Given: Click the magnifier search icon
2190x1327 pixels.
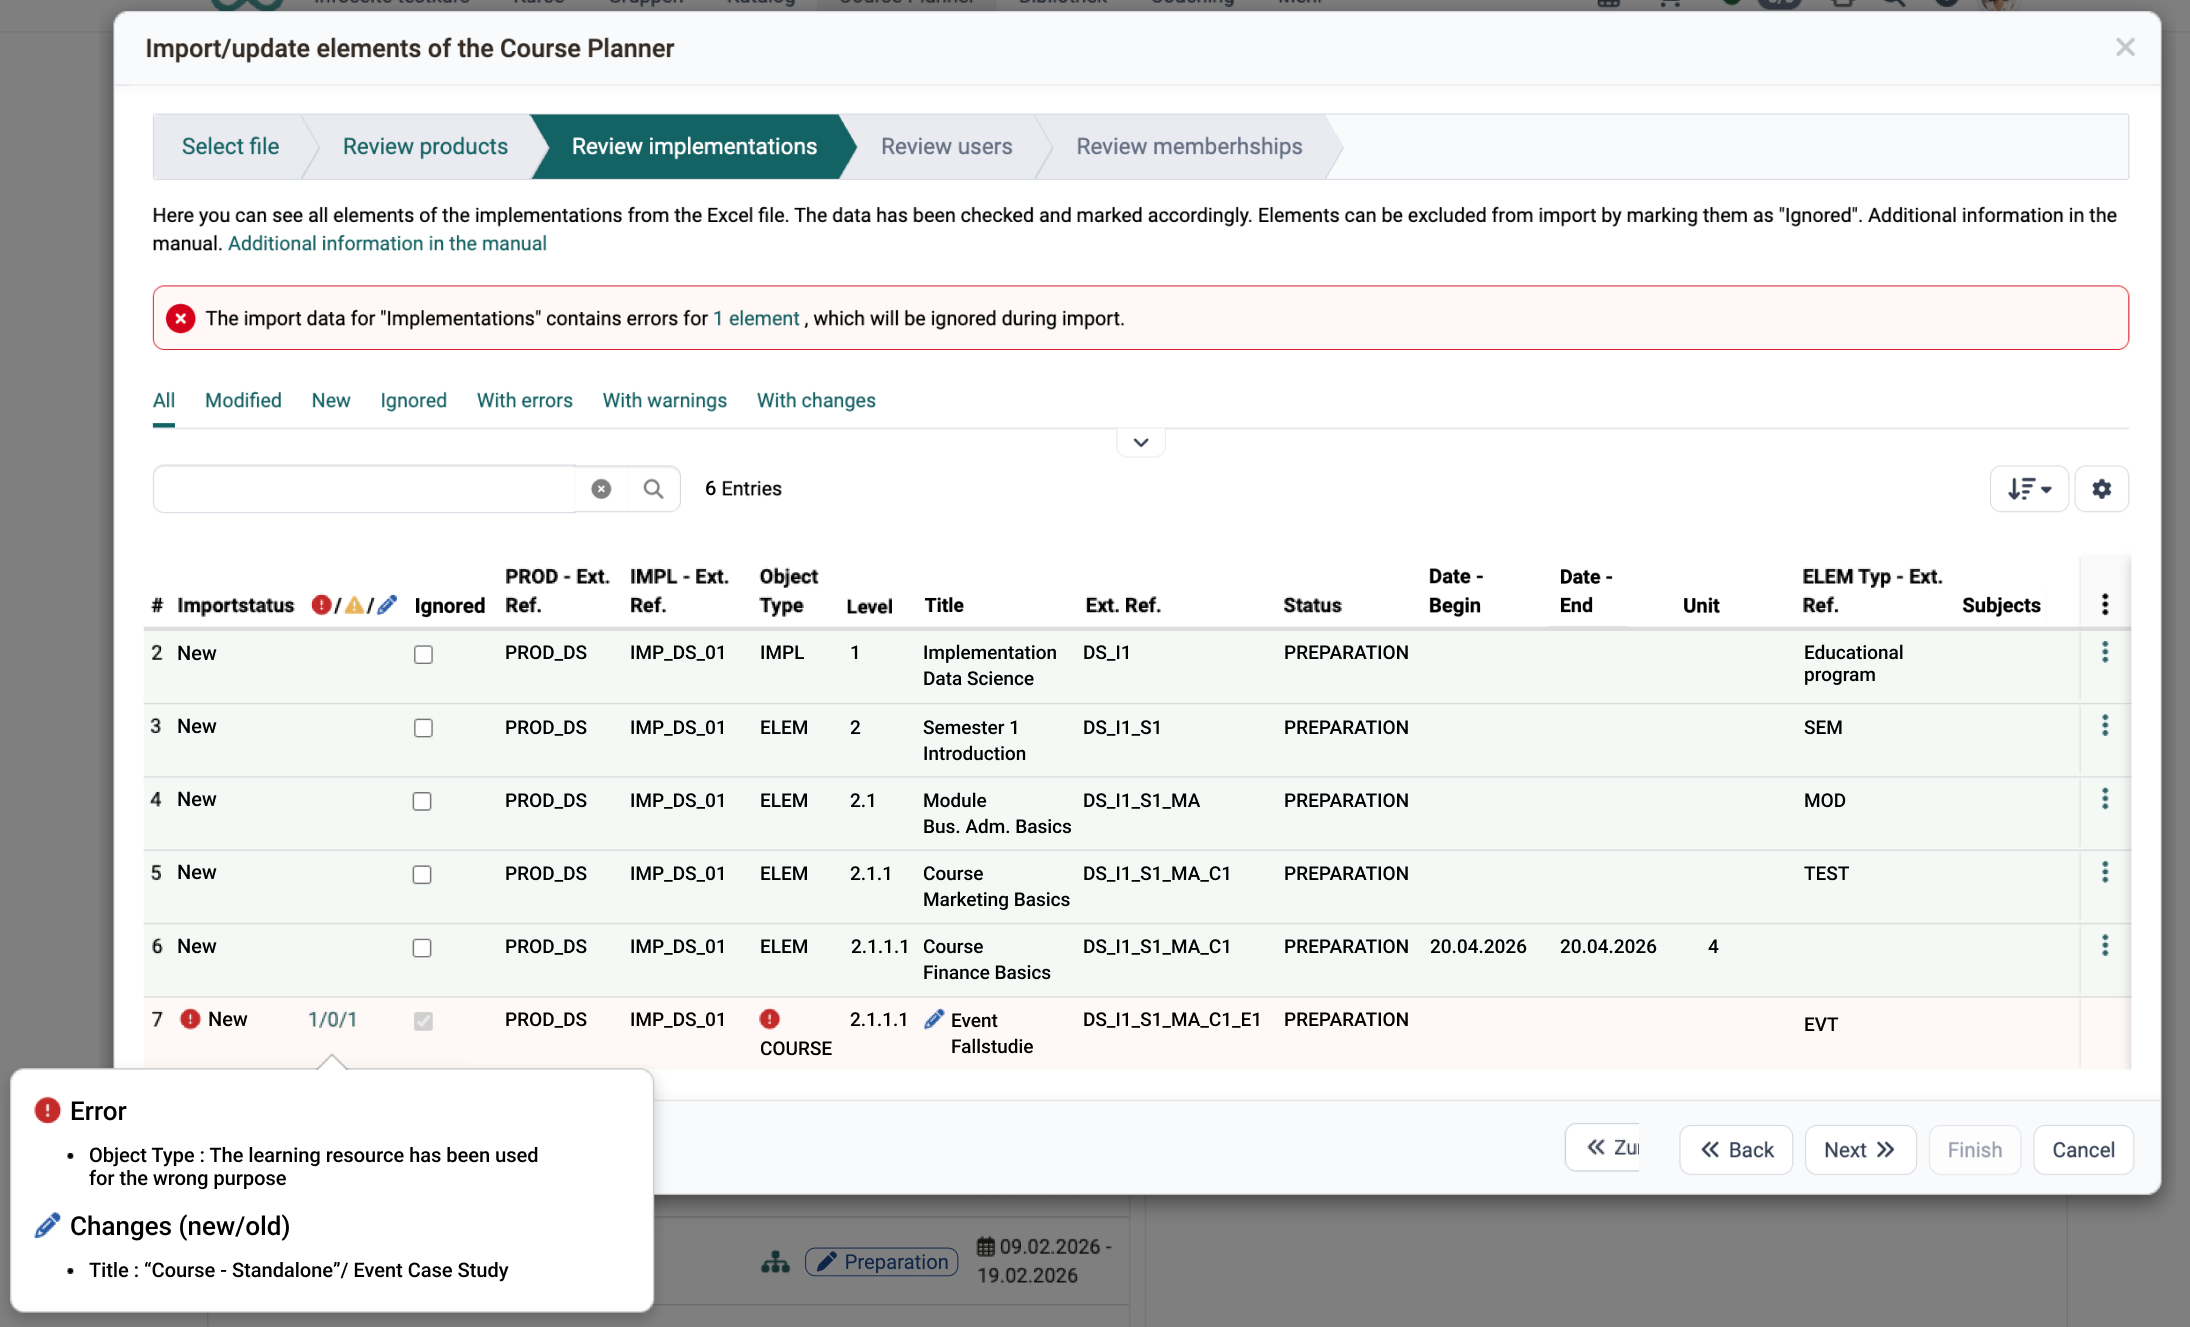Looking at the screenshot, I should coord(653,489).
